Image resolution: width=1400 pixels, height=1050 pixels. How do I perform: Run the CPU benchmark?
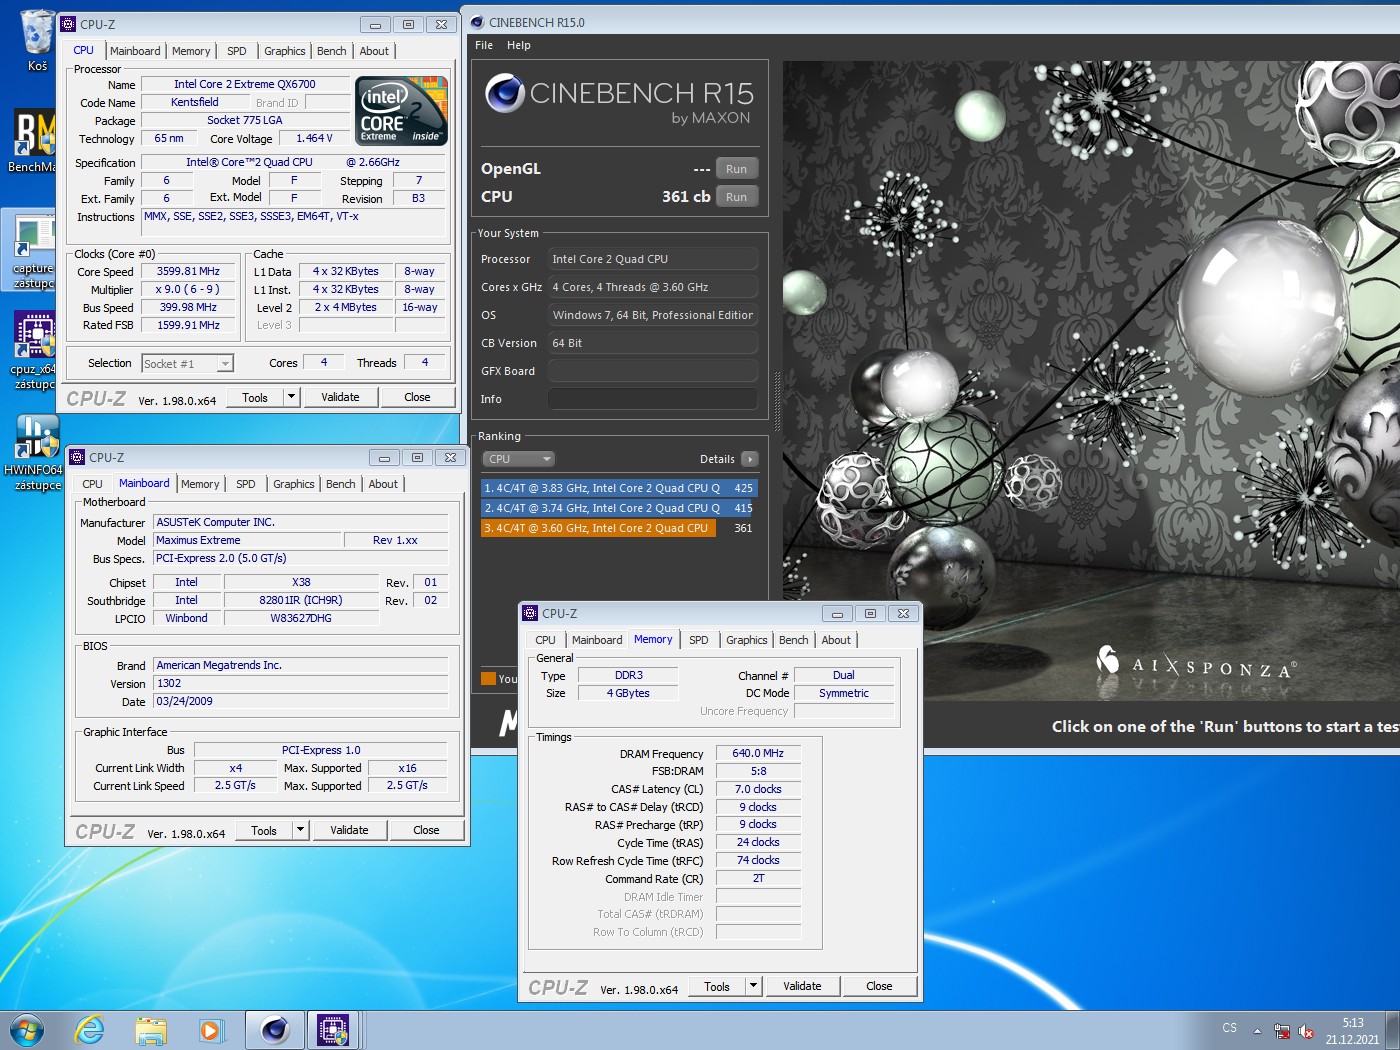(737, 197)
